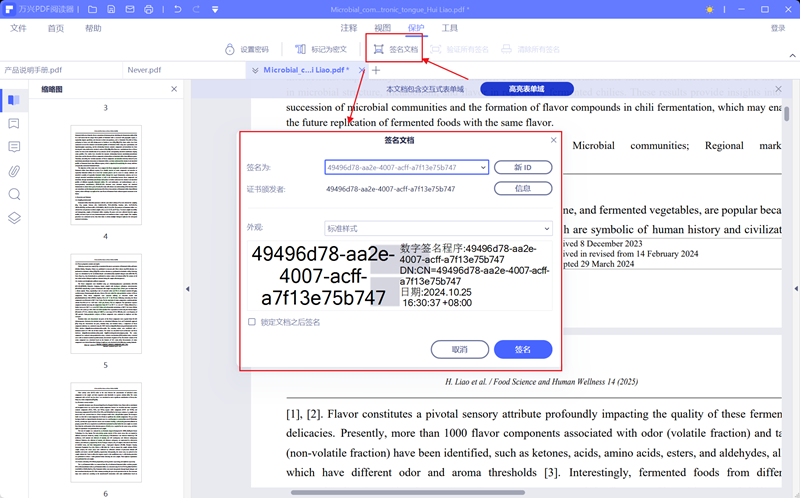Open the 帮助 menu
This screenshot has height=498, width=800.
point(93,28)
